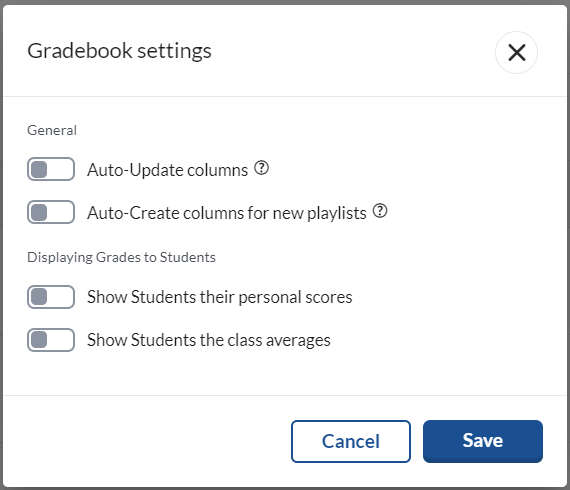
Task: Click the gray knob of the personal scores switch
Action: tap(39, 297)
